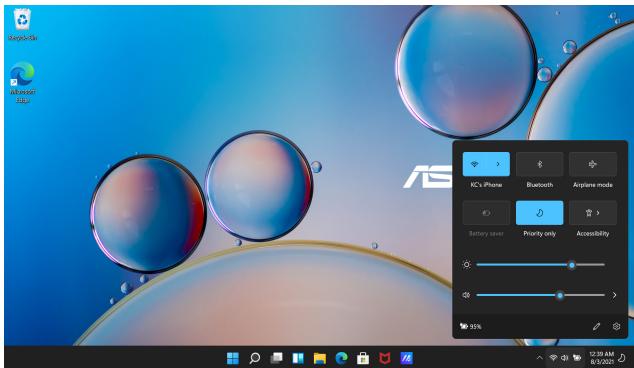
Task: Enable Airplane mode tile
Action: click(x=593, y=164)
